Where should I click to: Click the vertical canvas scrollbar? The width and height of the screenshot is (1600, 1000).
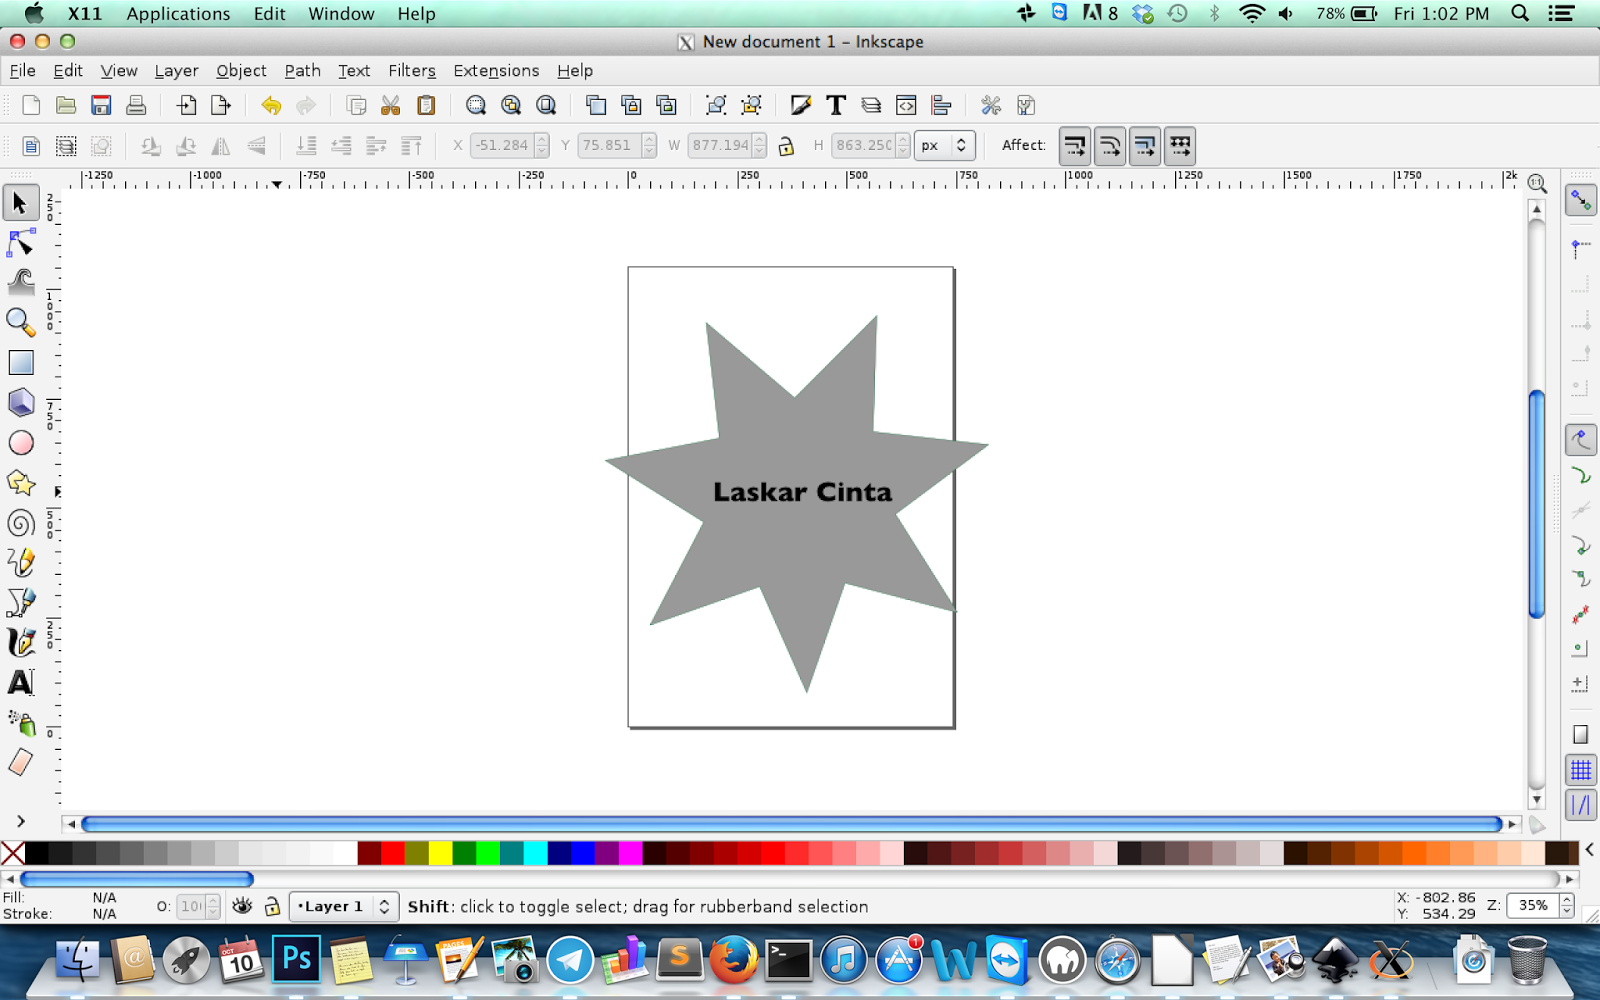pos(1537,504)
